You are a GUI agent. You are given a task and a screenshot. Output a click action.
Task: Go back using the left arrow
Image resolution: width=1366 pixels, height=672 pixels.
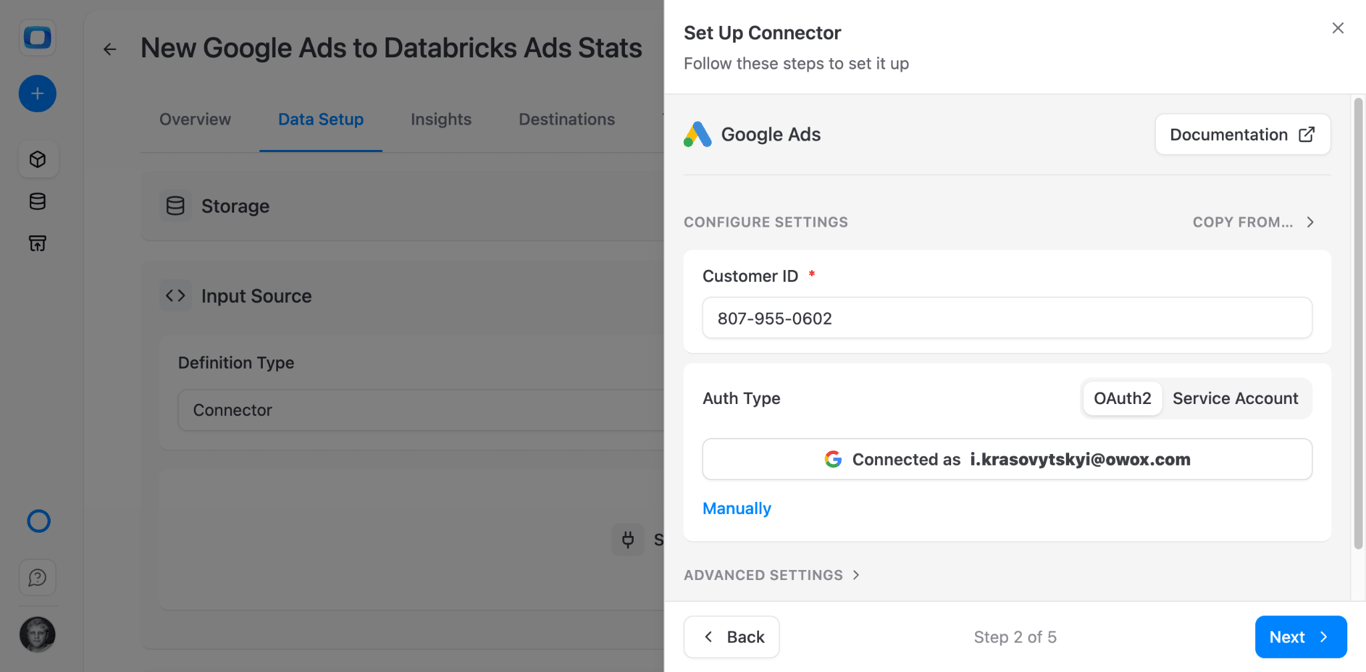(110, 49)
